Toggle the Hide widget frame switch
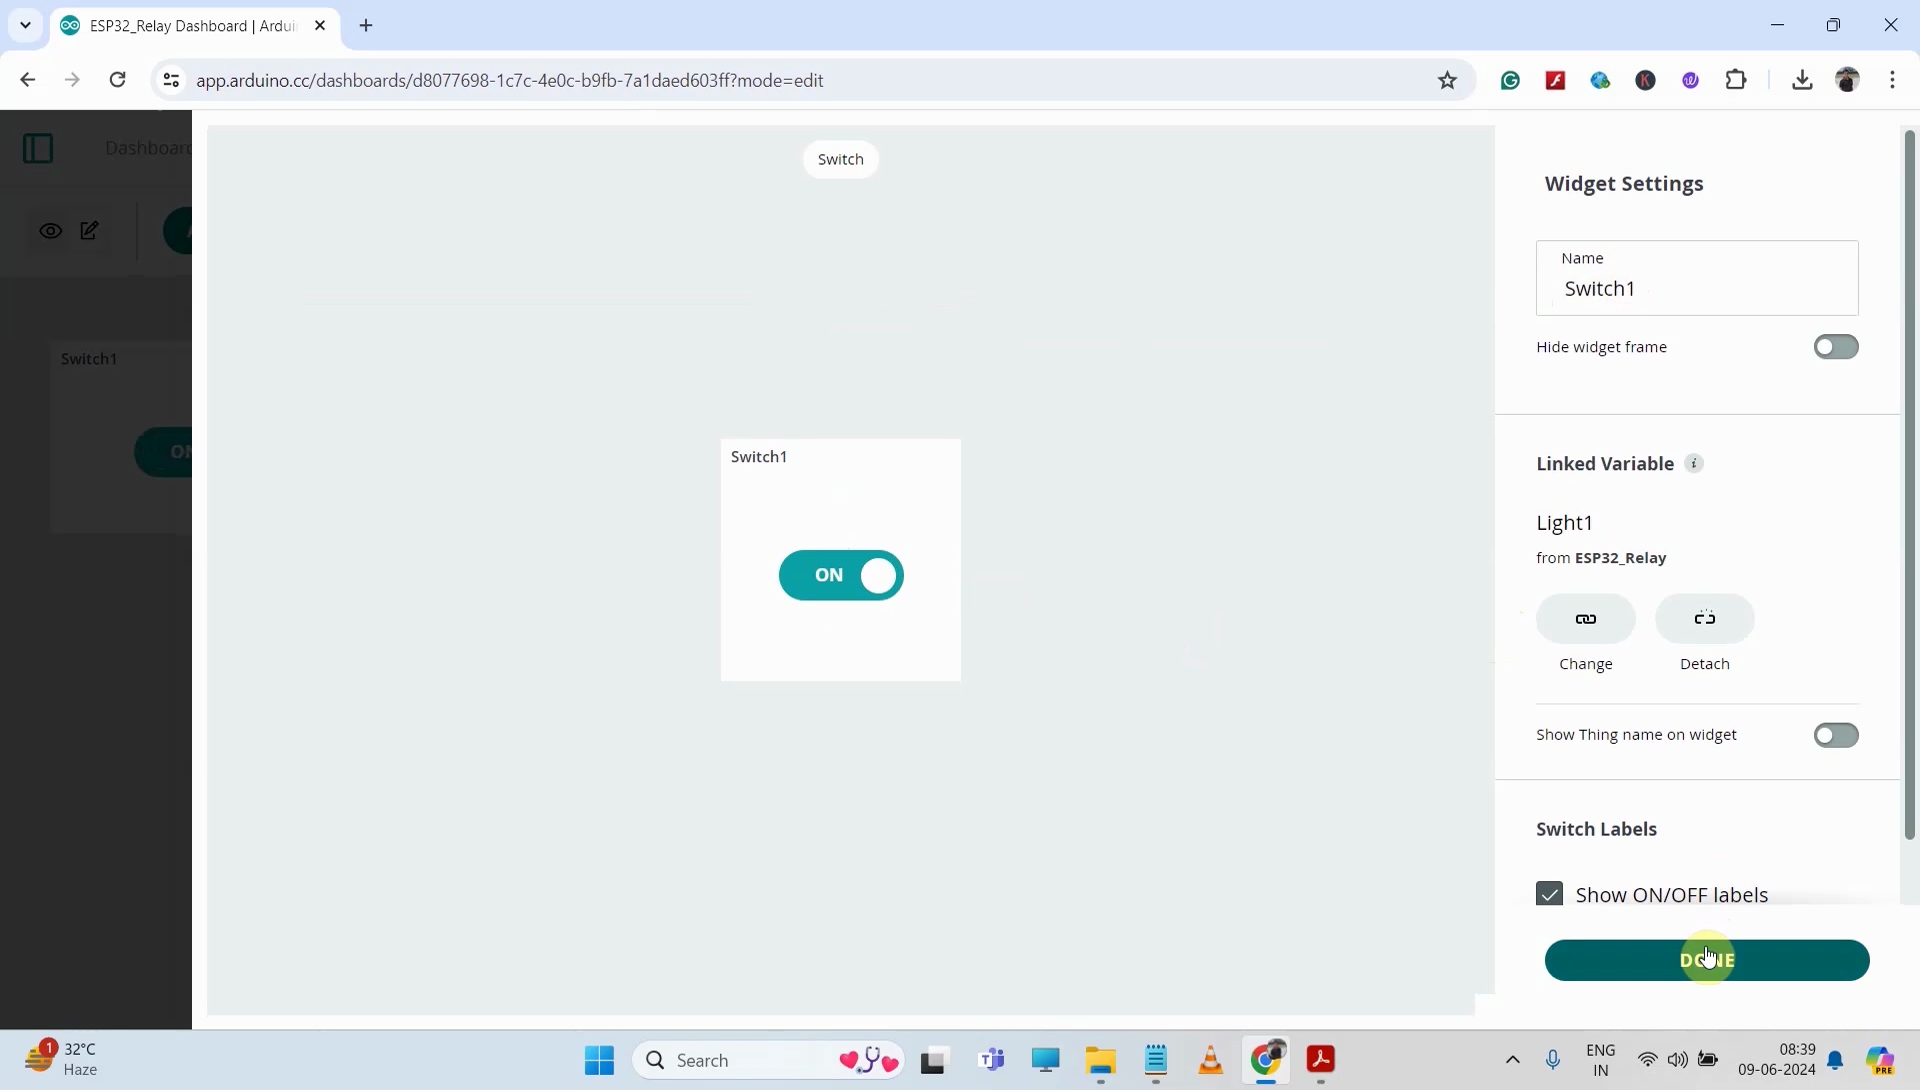This screenshot has width=1920, height=1090. [x=1837, y=345]
